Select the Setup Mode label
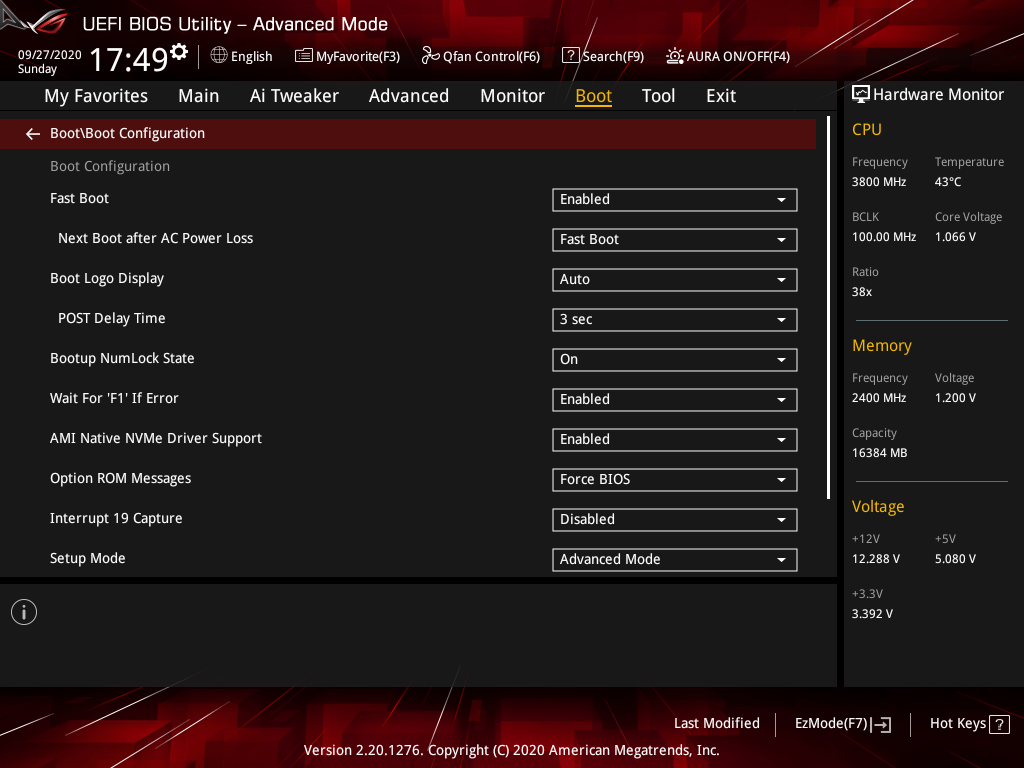Viewport: 1024px width, 768px height. (x=88, y=558)
